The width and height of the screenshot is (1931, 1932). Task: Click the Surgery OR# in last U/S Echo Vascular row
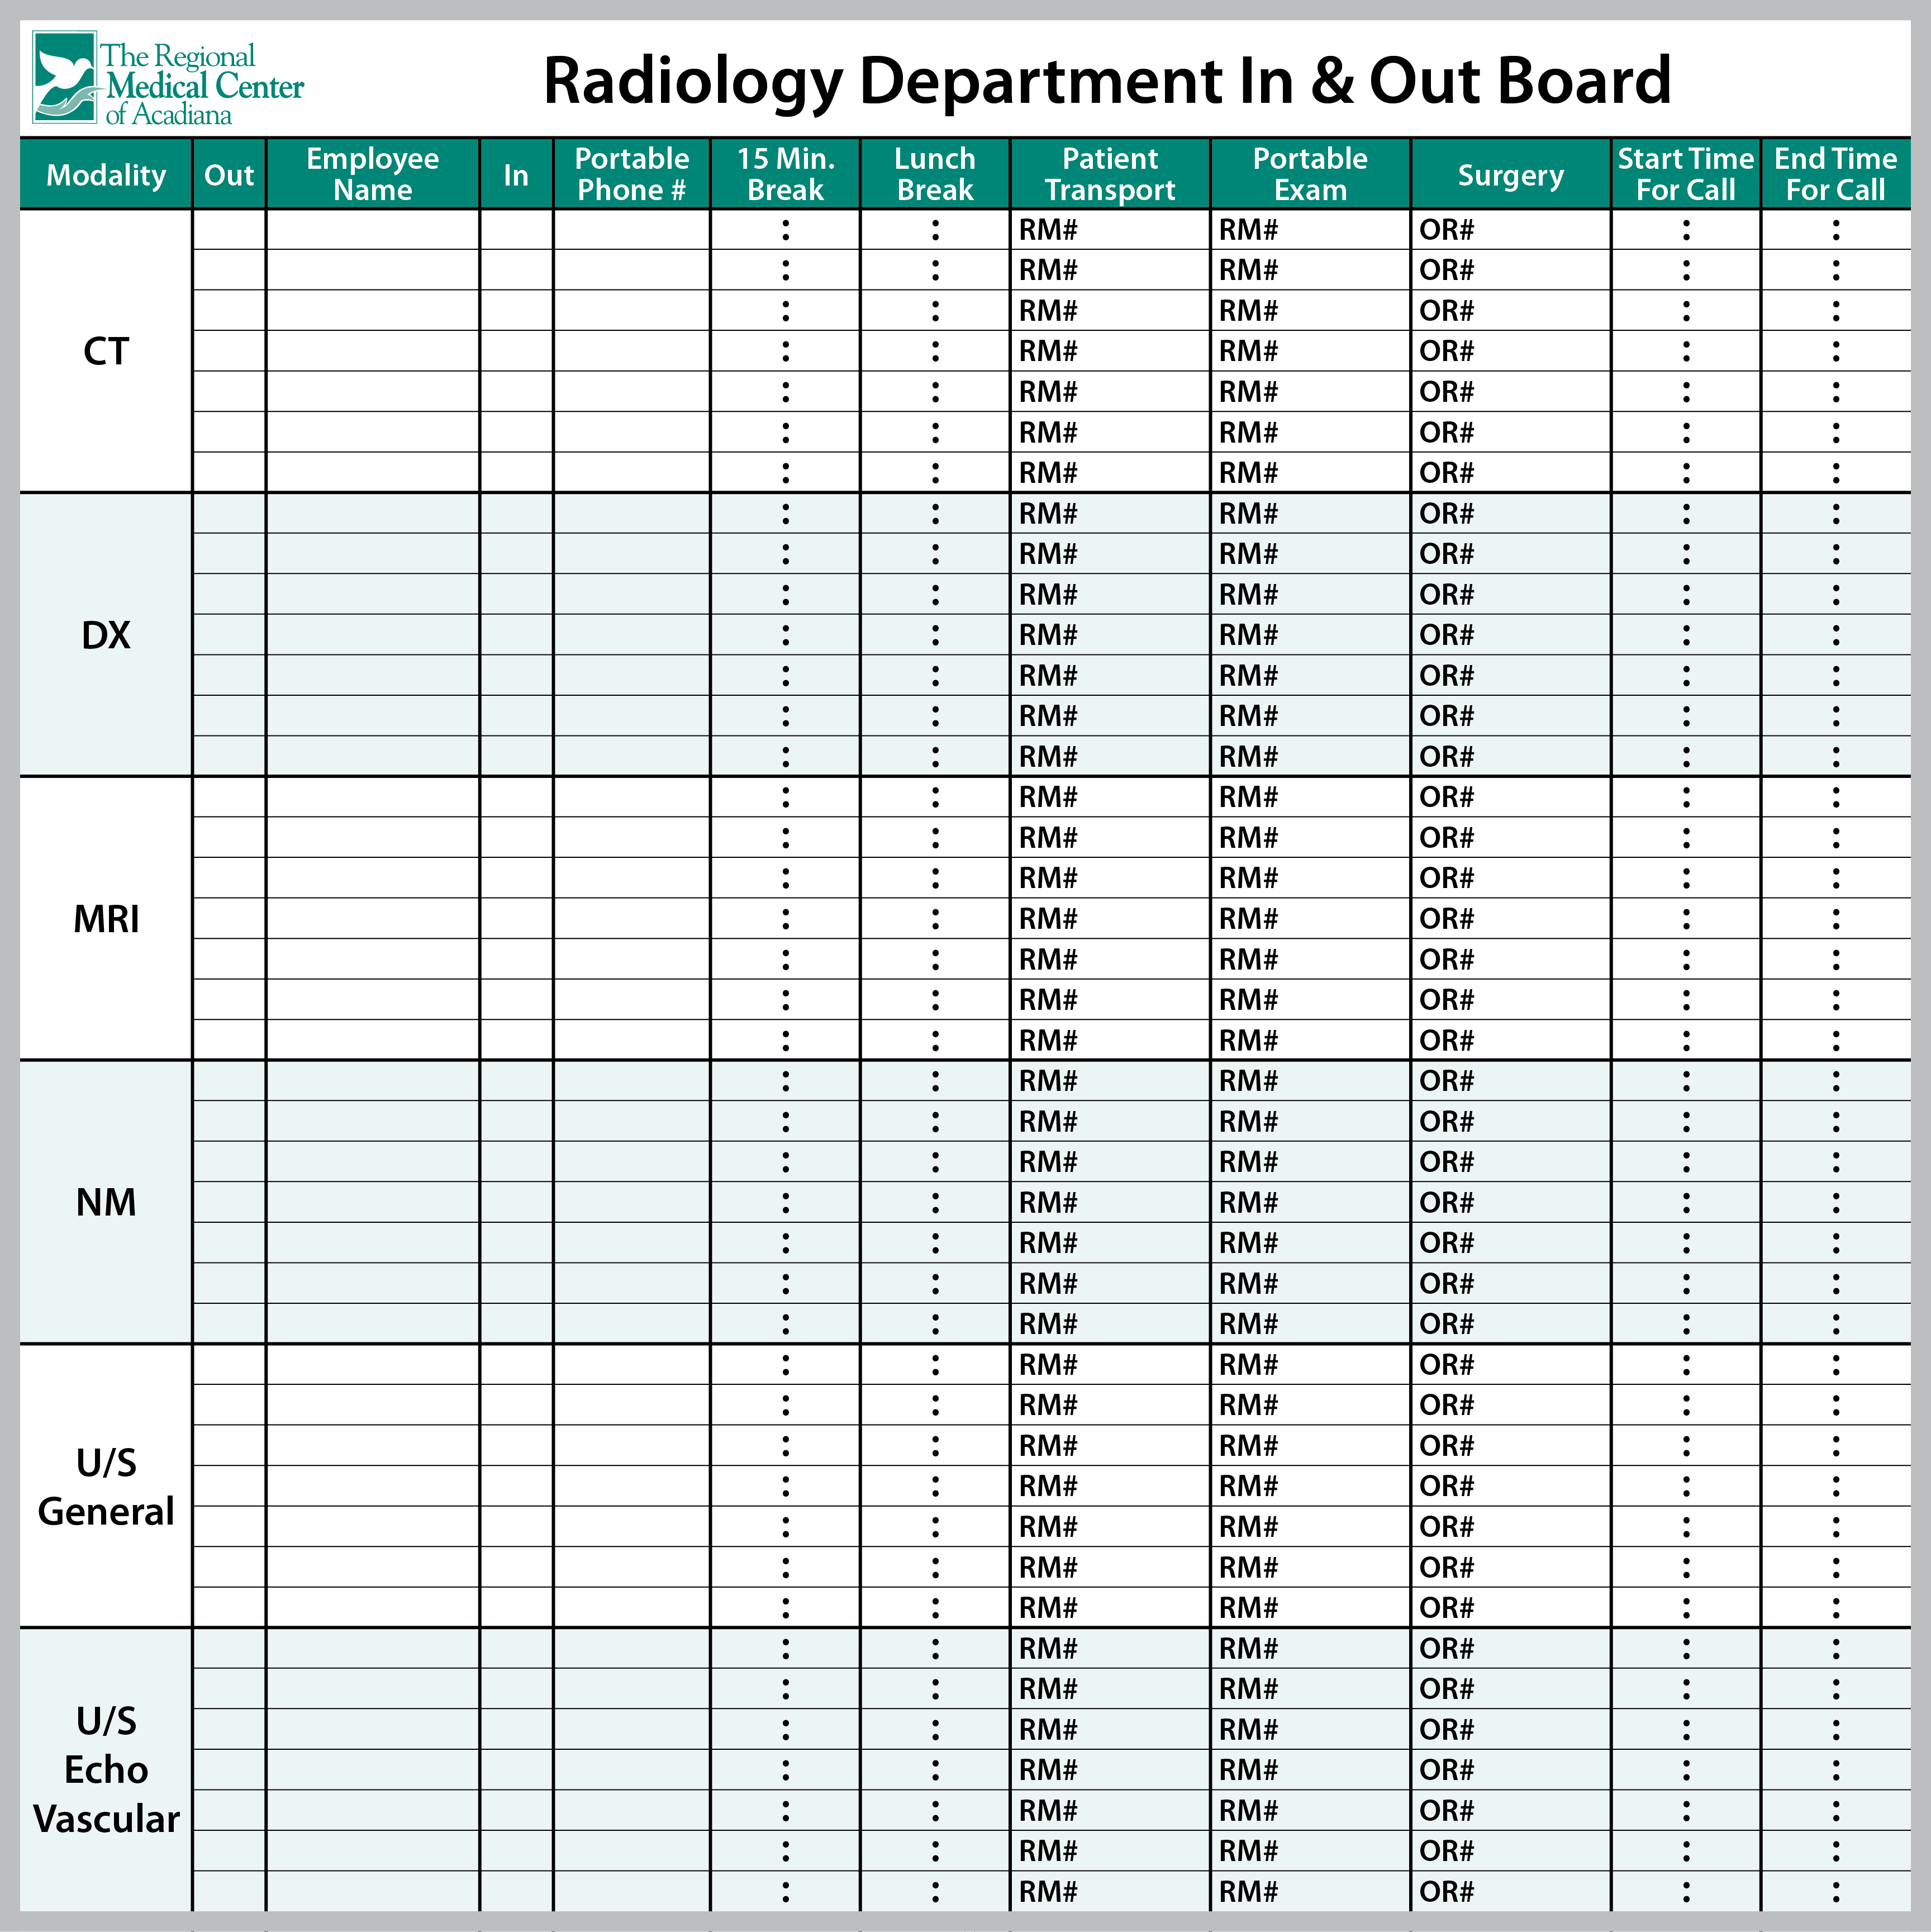click(1446, 1892)
